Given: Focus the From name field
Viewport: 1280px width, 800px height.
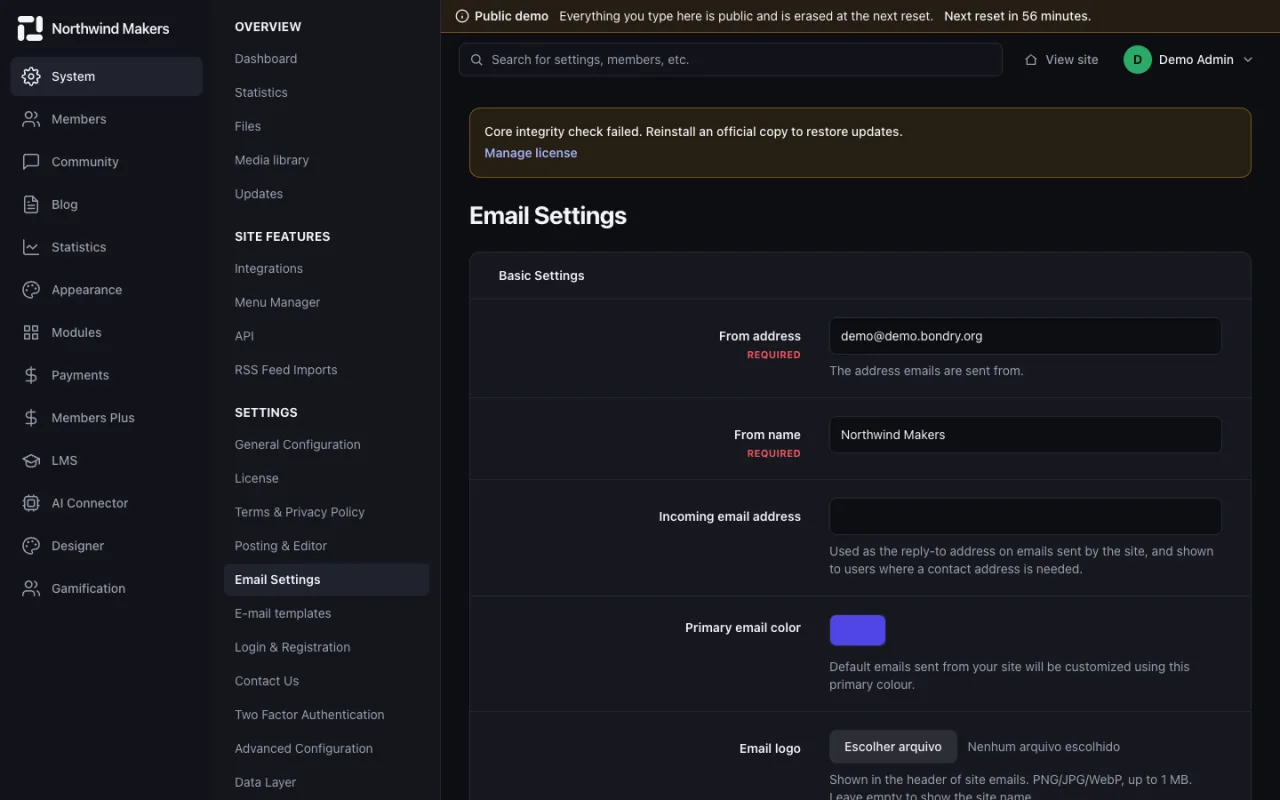Looking at the screenshot, I should 1025,435.
